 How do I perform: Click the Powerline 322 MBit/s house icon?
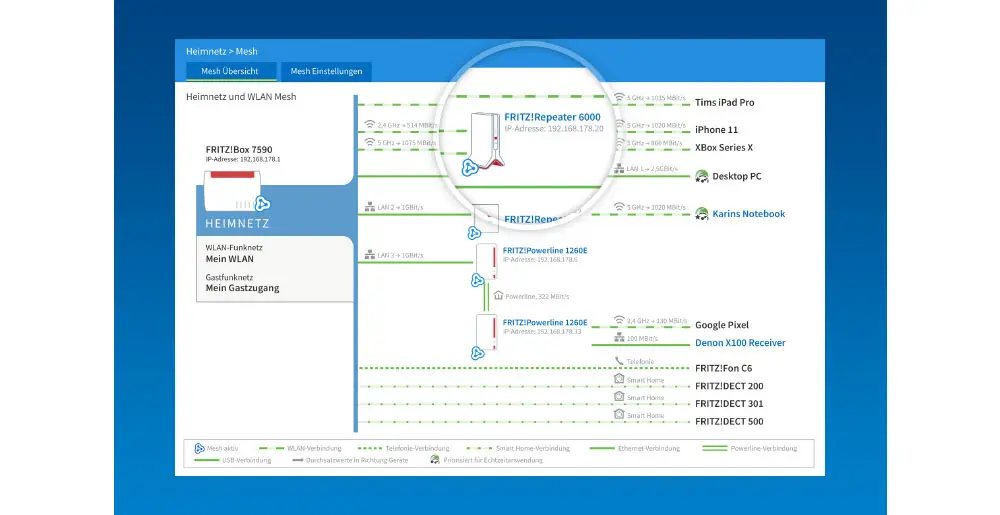pyautogui.click(x=498, y=296)
